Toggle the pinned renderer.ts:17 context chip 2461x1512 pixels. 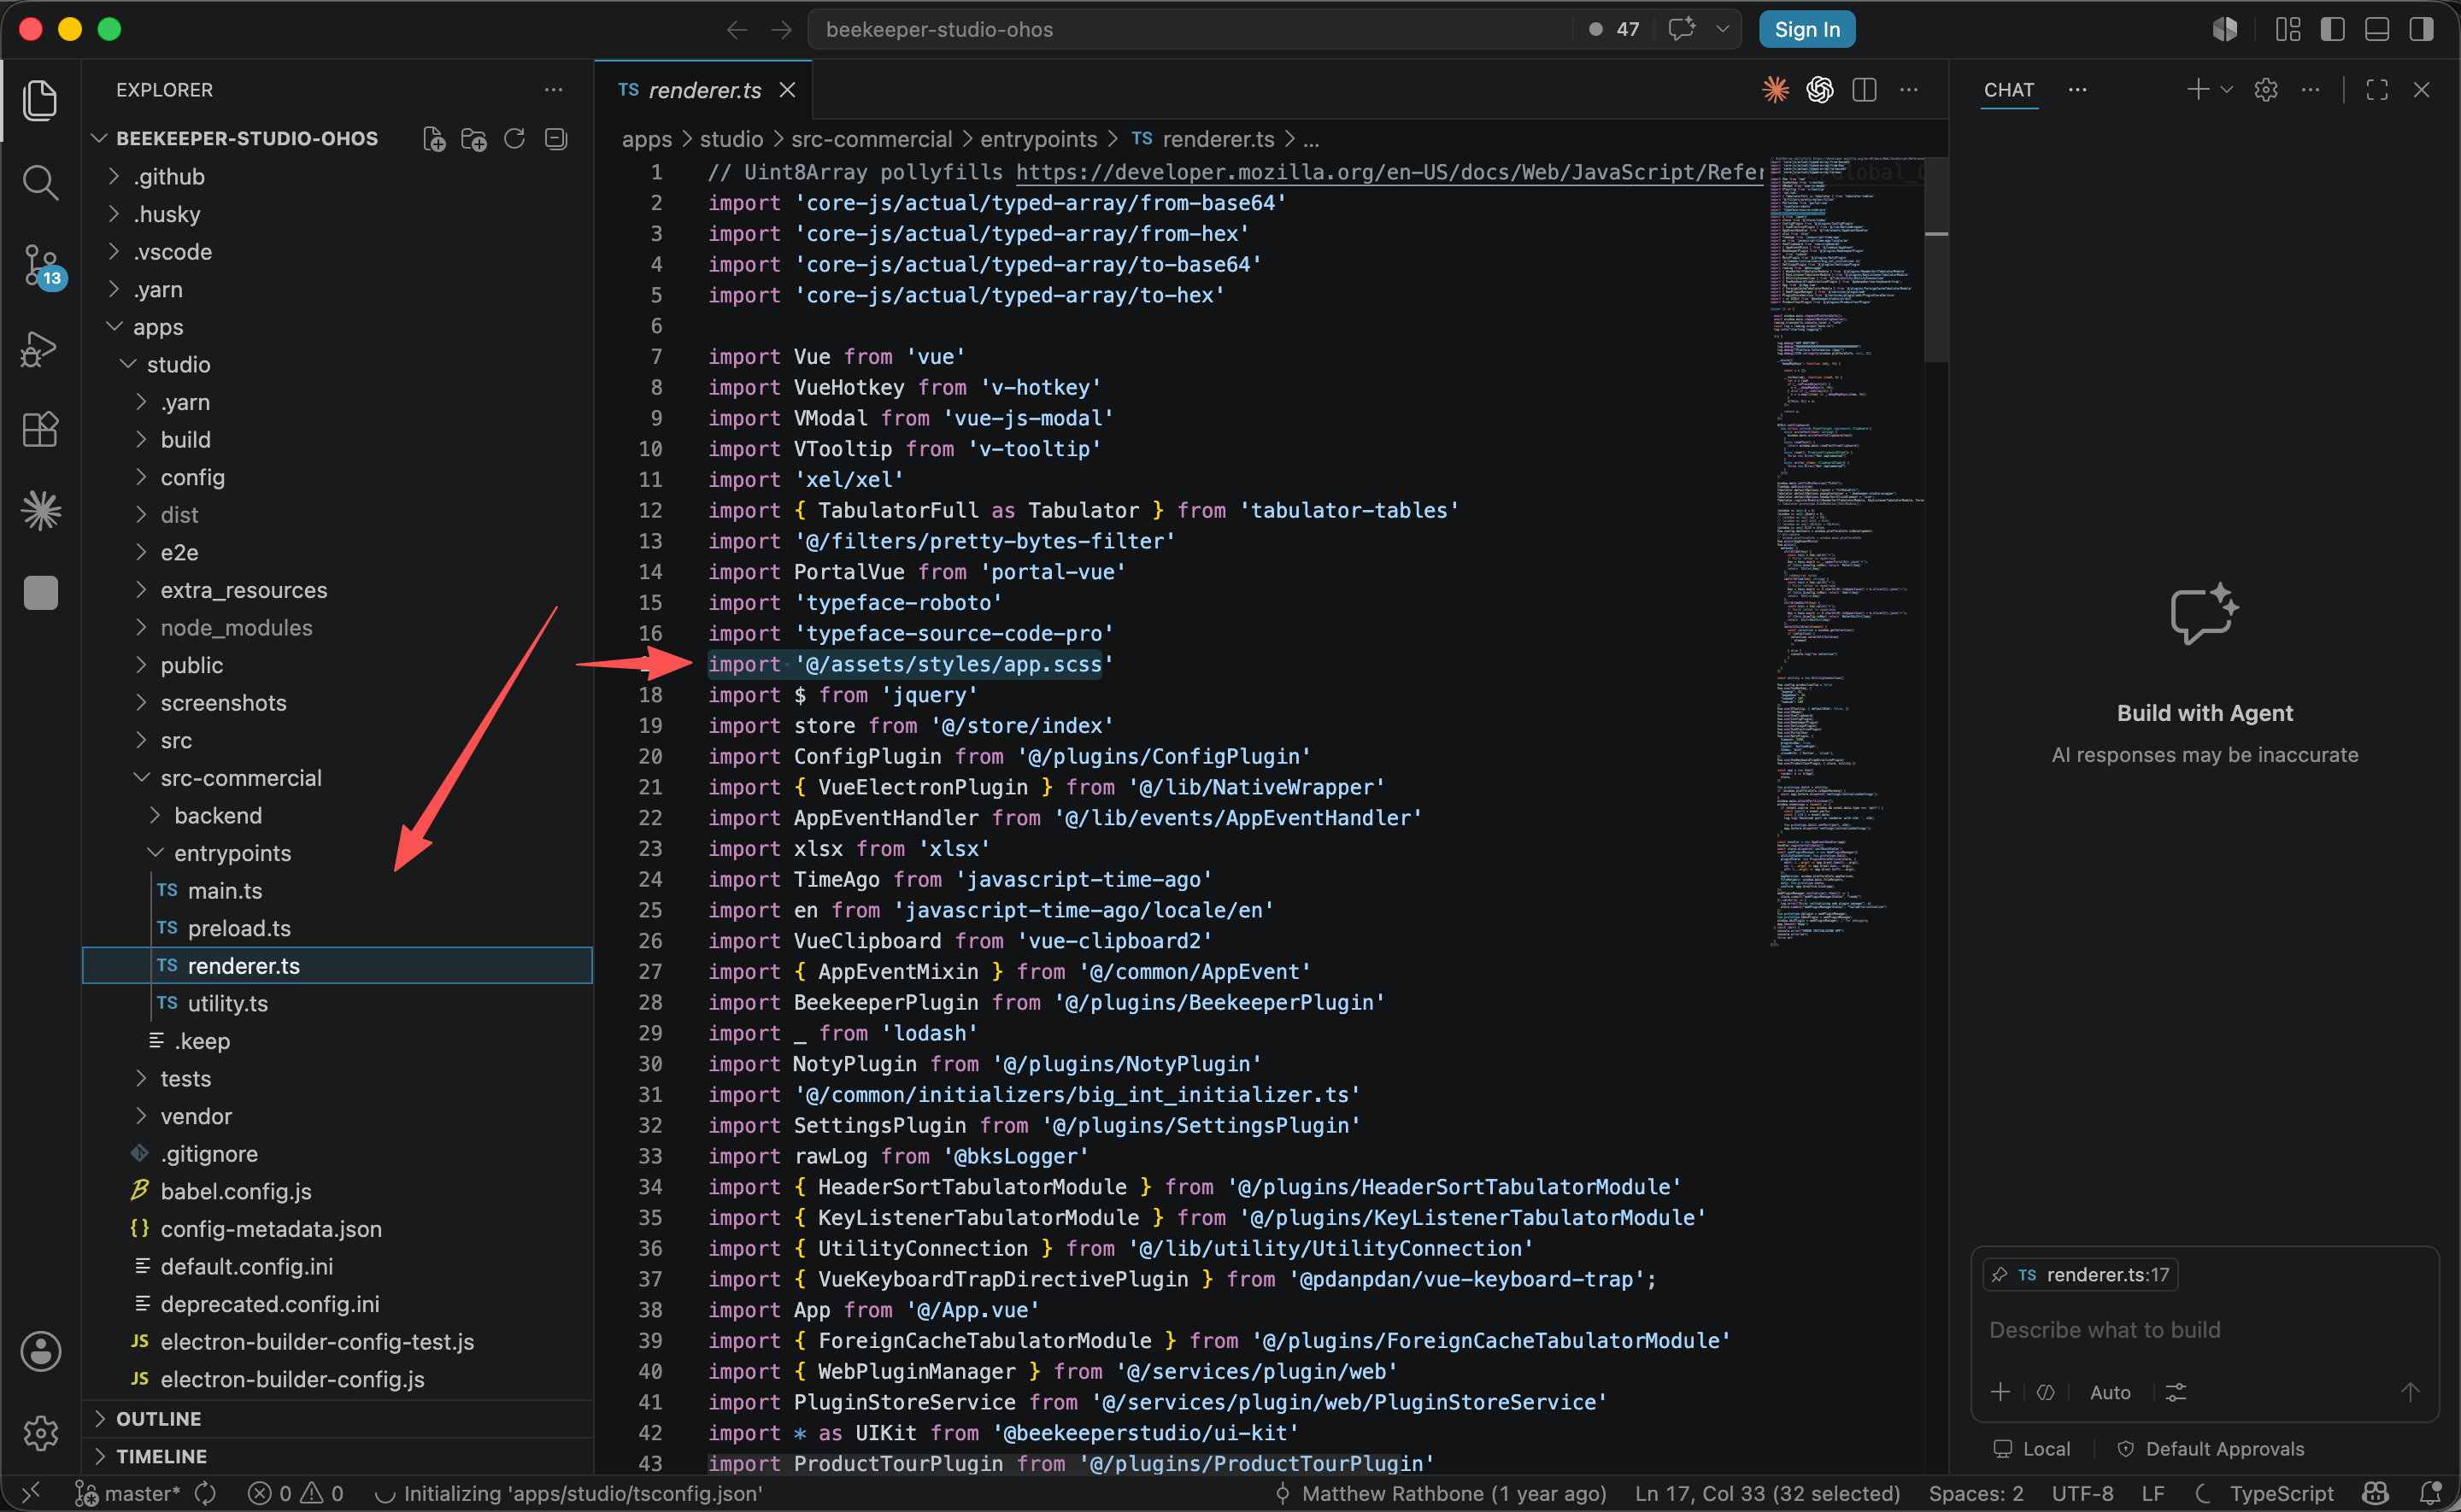[x=2080, y=1274]
